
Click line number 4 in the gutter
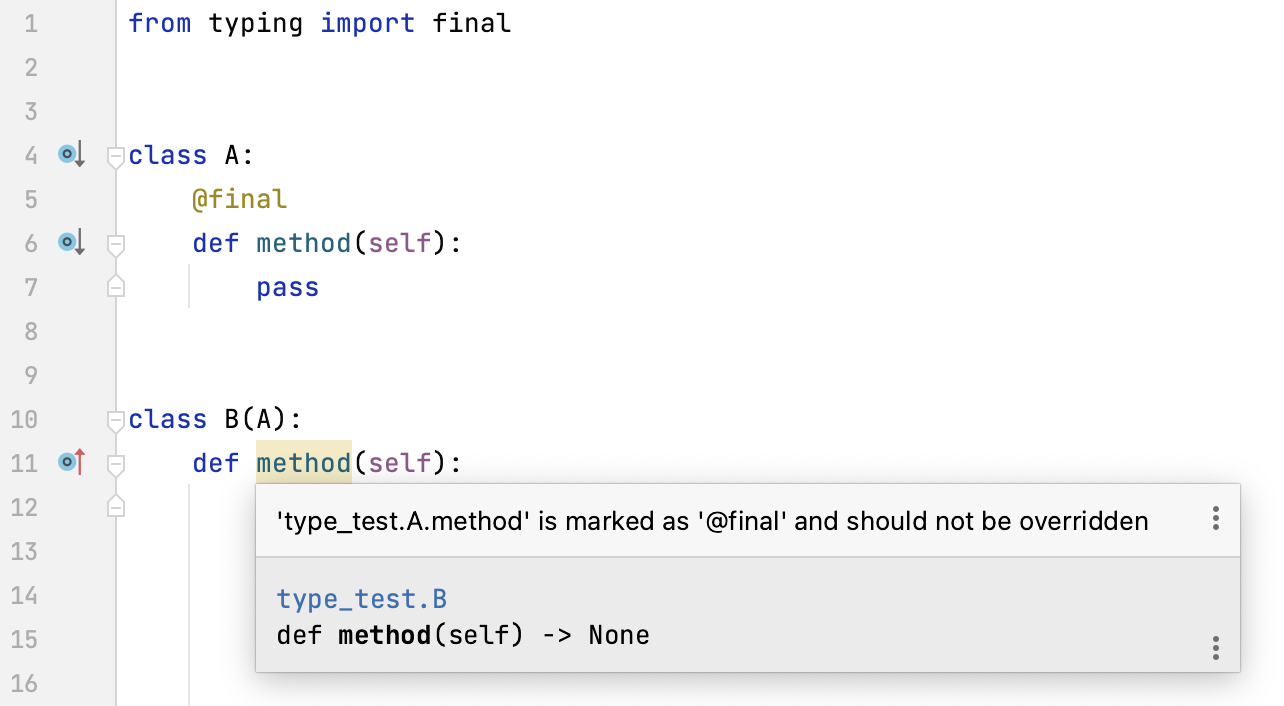(x=30, y=155)
